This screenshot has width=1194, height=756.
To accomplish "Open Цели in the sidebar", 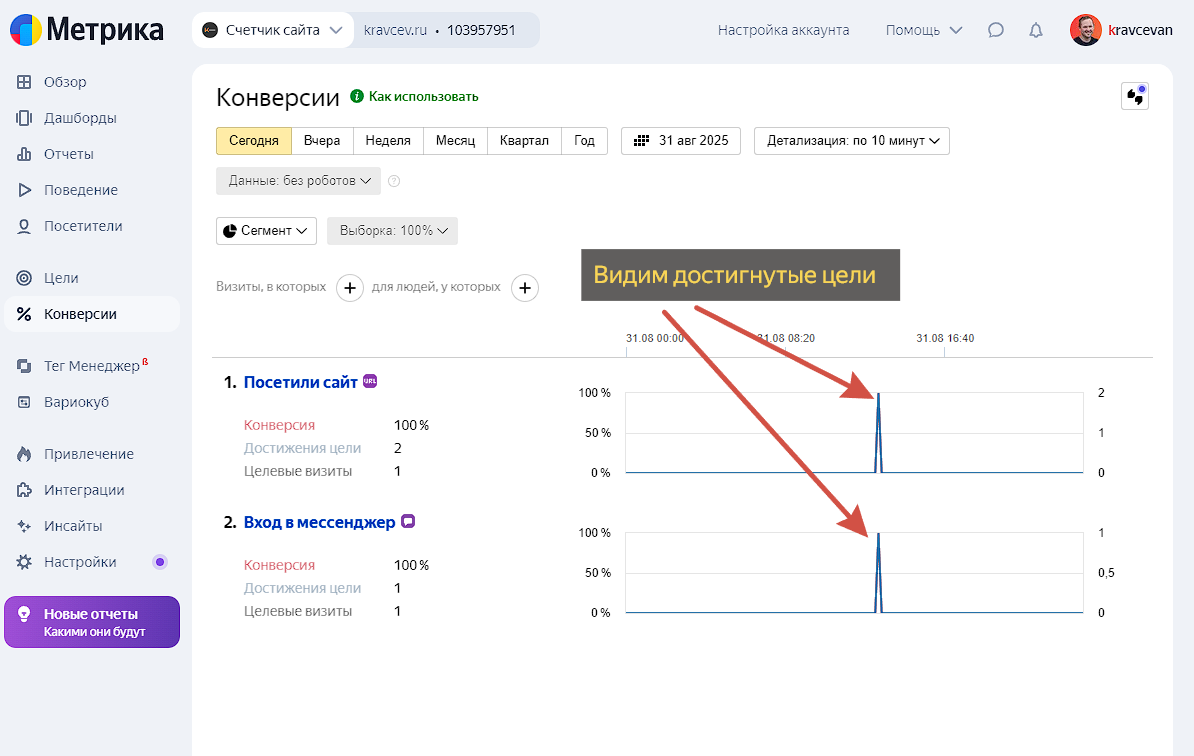I will tap(61, 278).
